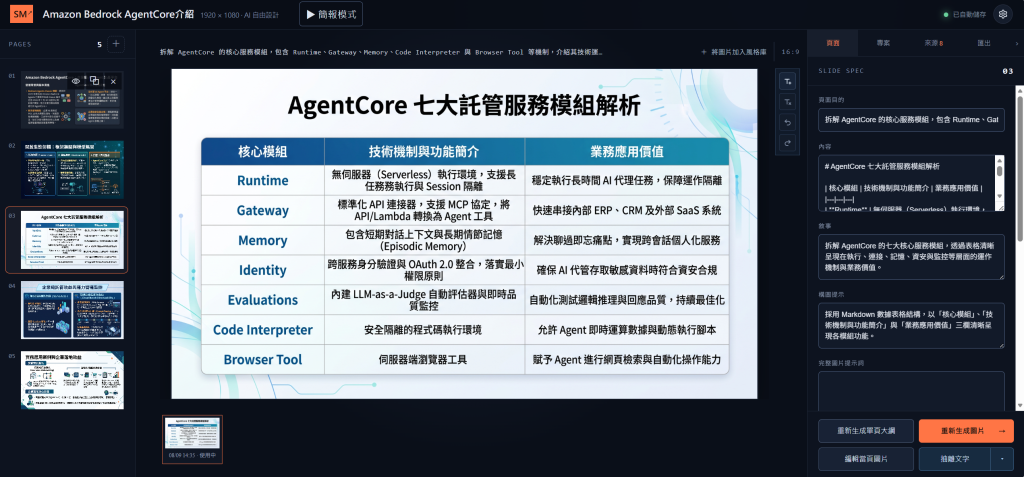Click the 已自動儲存 status indicator

[964, 14]
